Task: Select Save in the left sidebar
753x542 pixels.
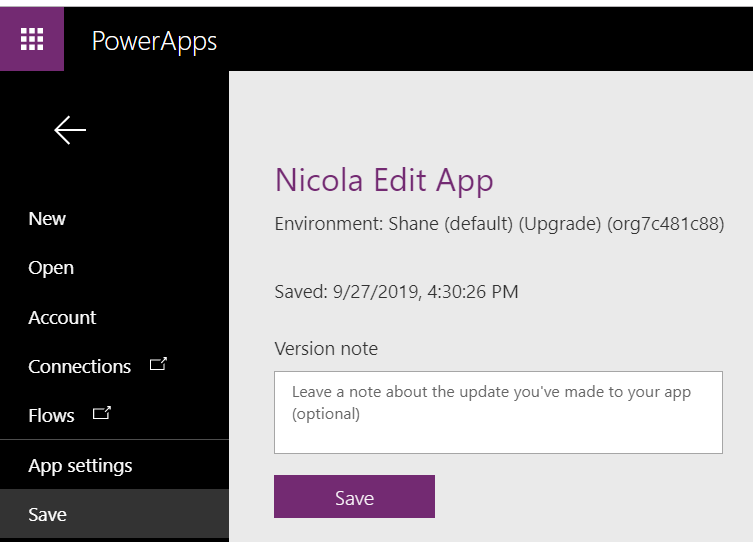Action: pyautogui.click(x=114, y=514)
